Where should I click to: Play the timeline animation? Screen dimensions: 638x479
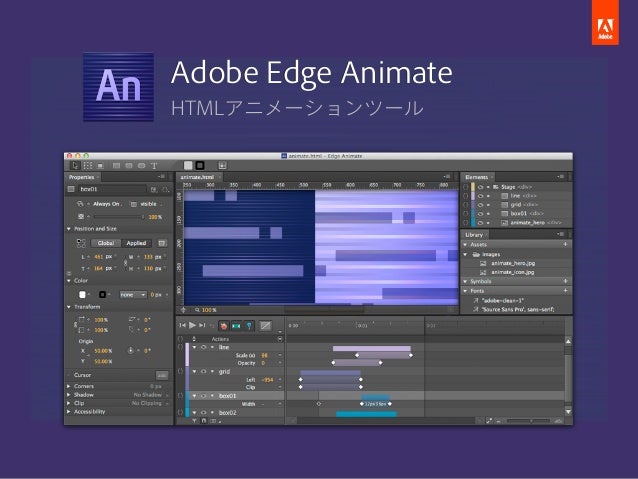pos(192,325)
